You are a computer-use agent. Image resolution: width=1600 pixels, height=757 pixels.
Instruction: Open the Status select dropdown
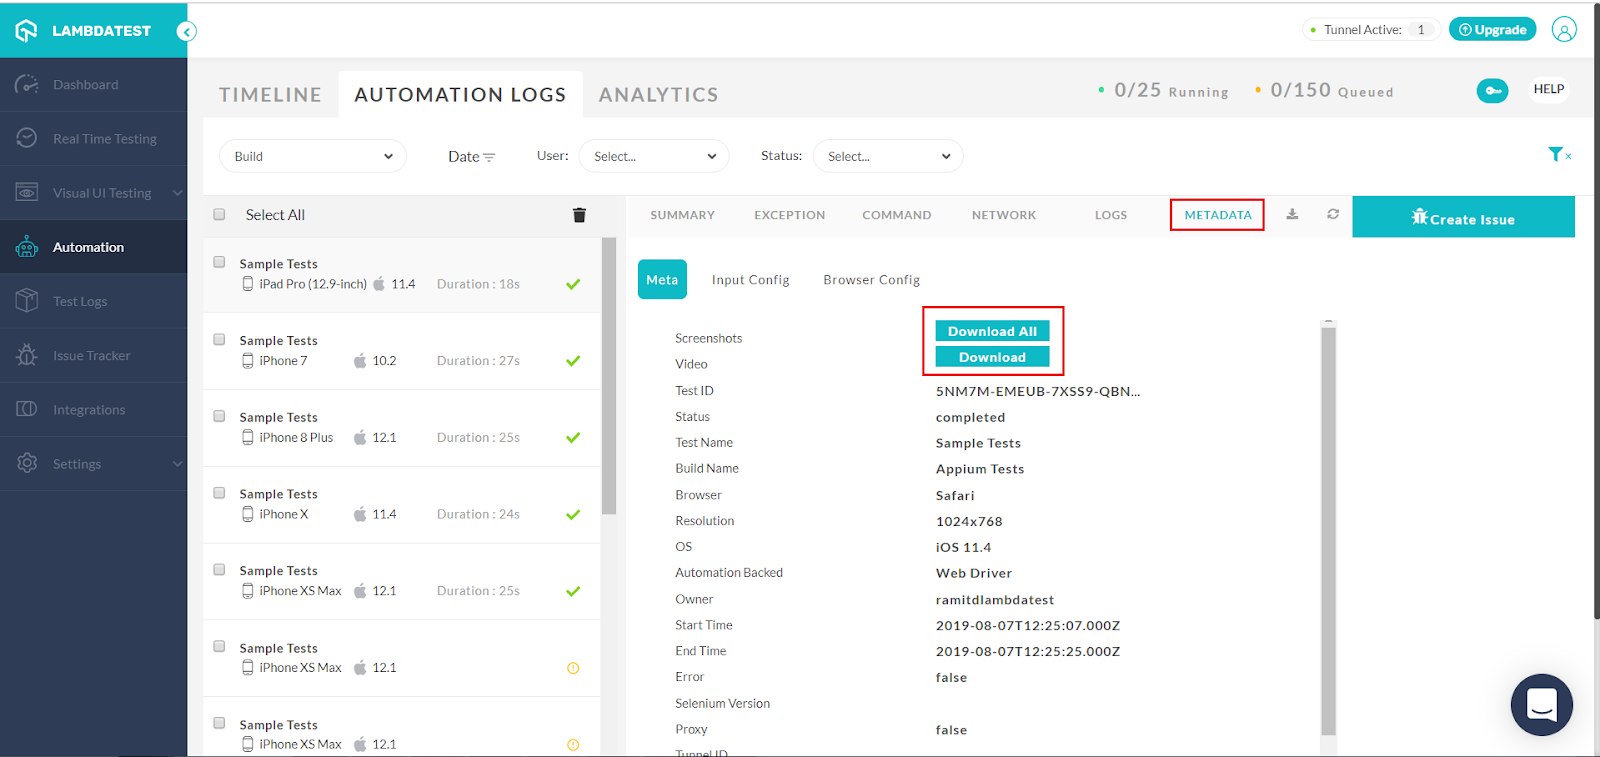coord(888,156)
